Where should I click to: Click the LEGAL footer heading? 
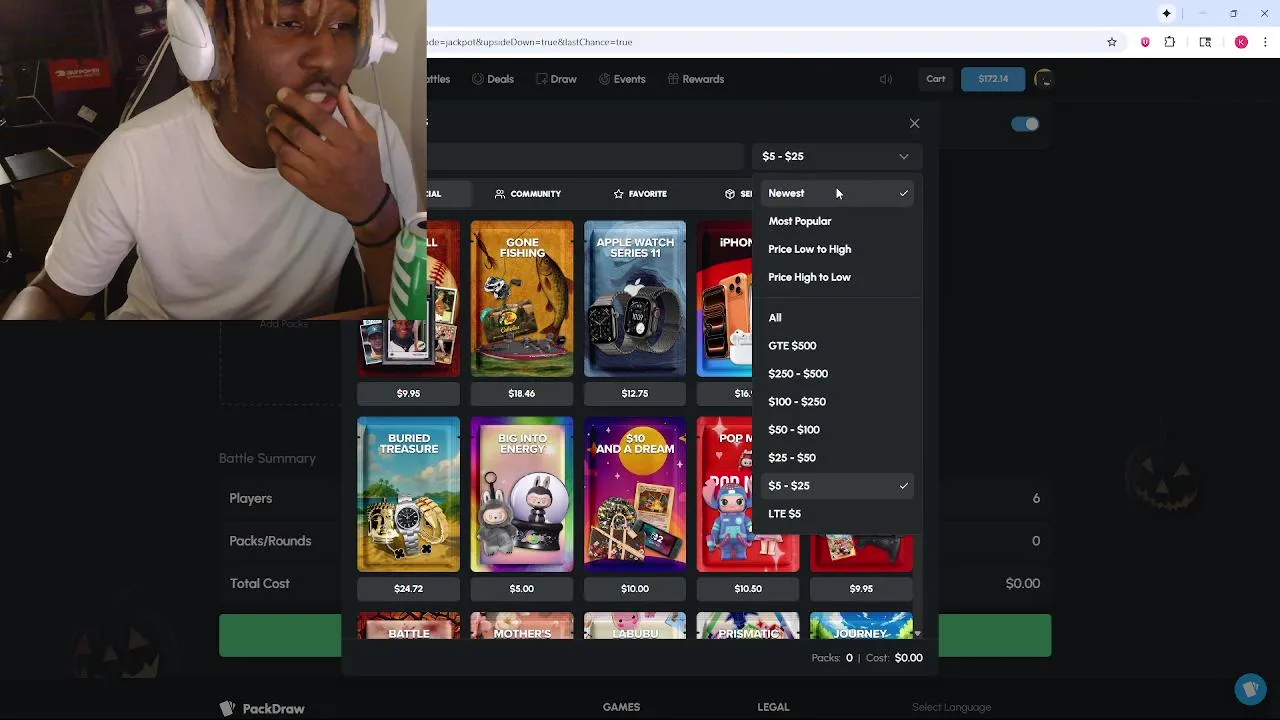coord(773,707)
